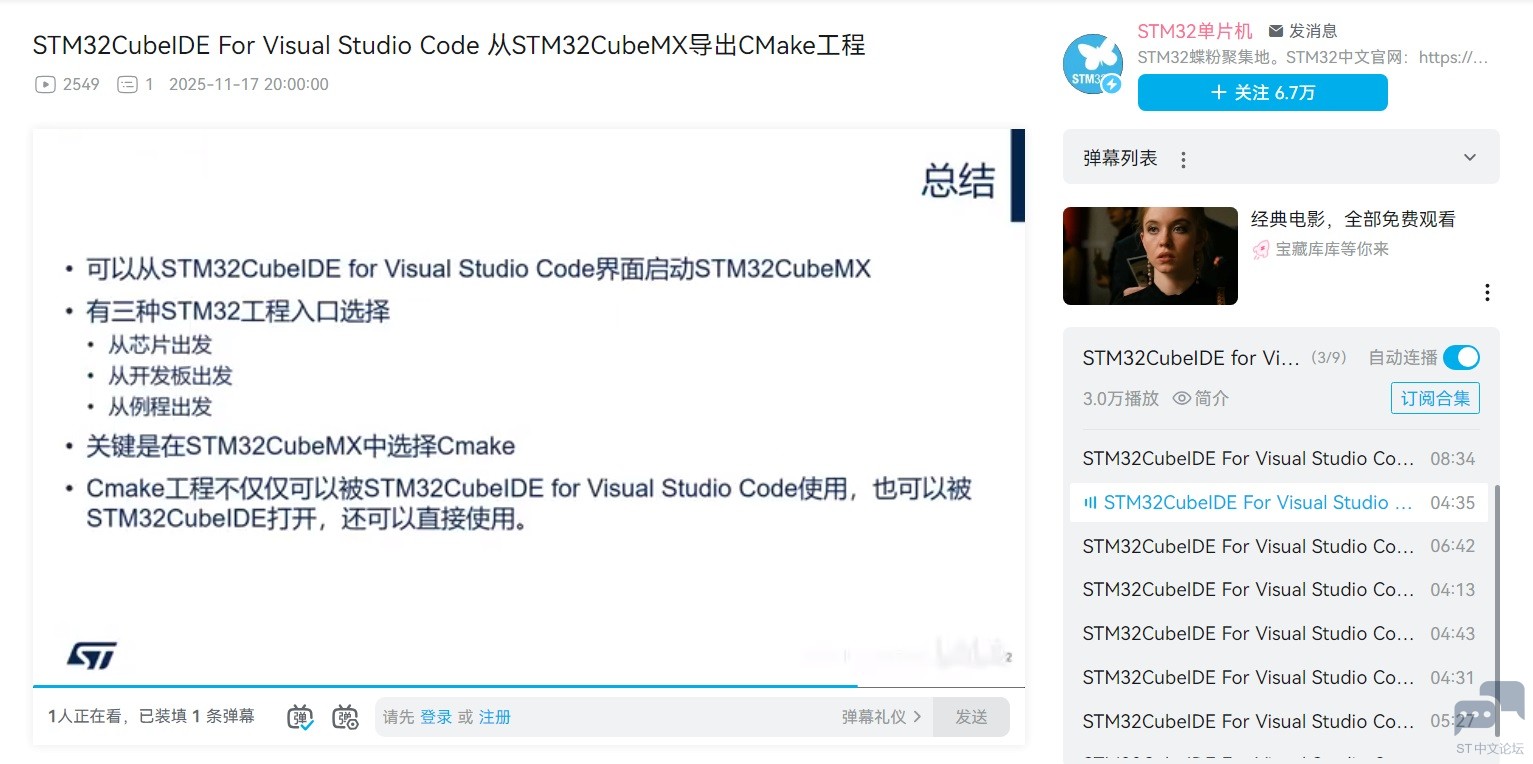Play the playlist video with duration 04:31
The image size is (1533, 764).
[x=1279, y=678]
